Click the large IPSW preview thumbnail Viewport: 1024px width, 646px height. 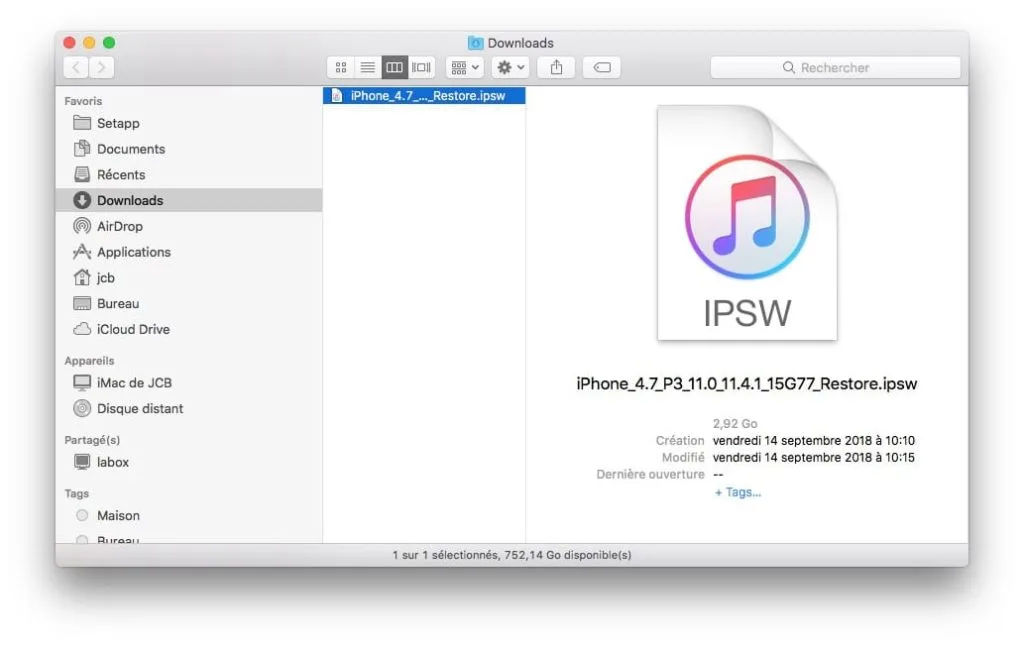point(747,223)
